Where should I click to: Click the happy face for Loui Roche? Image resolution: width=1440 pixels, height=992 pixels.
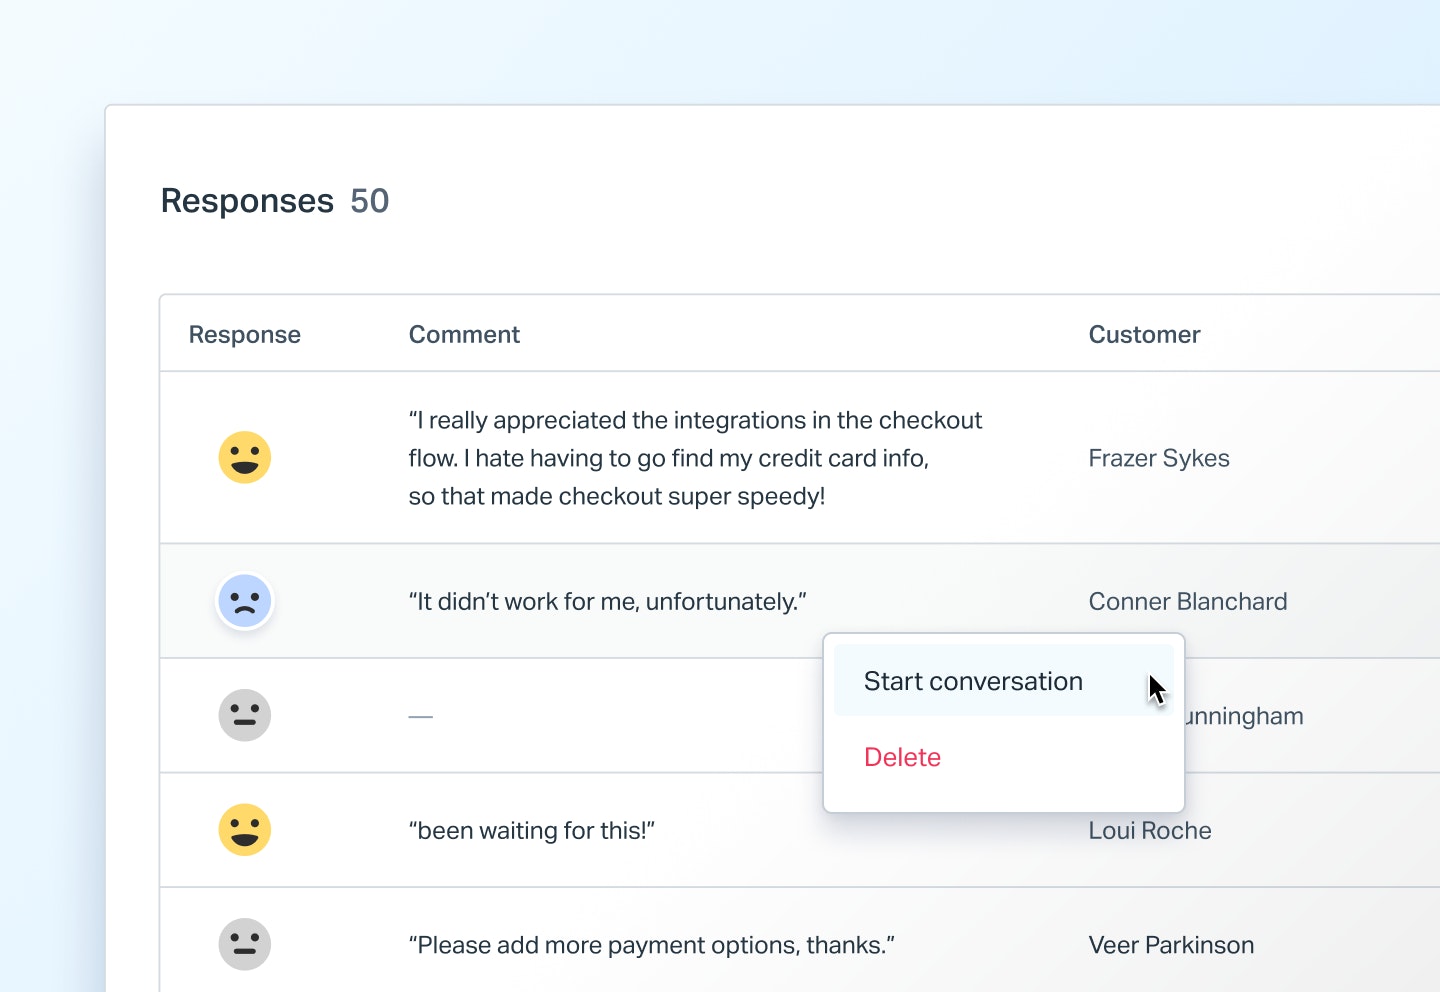245,830
